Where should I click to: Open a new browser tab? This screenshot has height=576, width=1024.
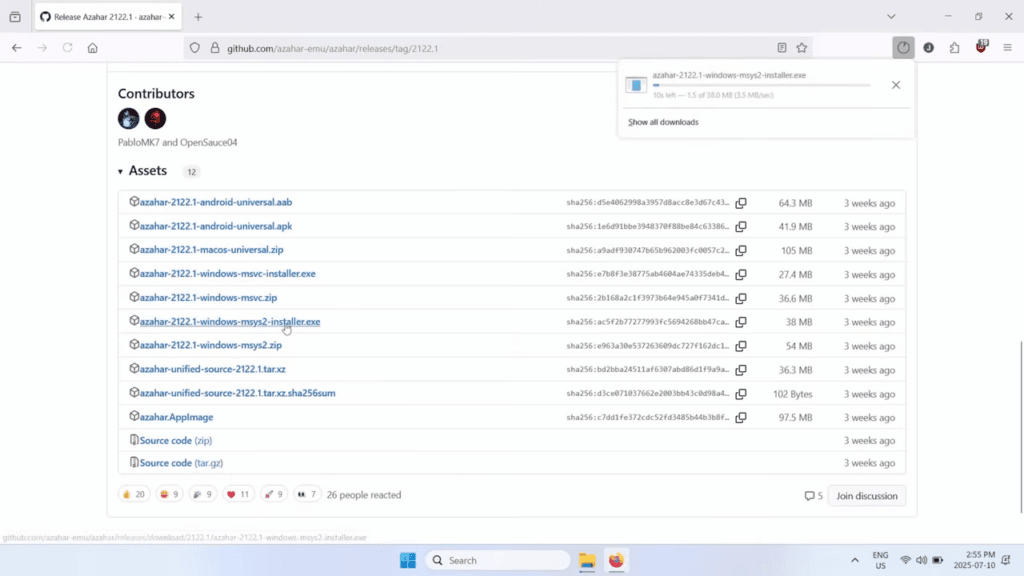(199, 17)
